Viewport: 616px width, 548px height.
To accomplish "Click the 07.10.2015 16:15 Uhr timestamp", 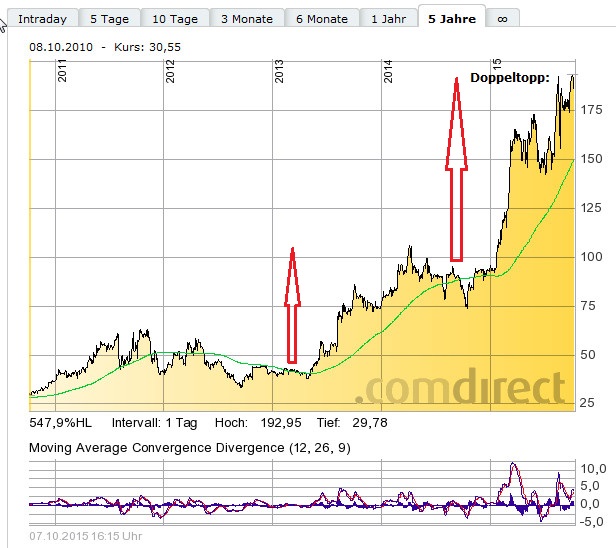I will coord(86,537).
